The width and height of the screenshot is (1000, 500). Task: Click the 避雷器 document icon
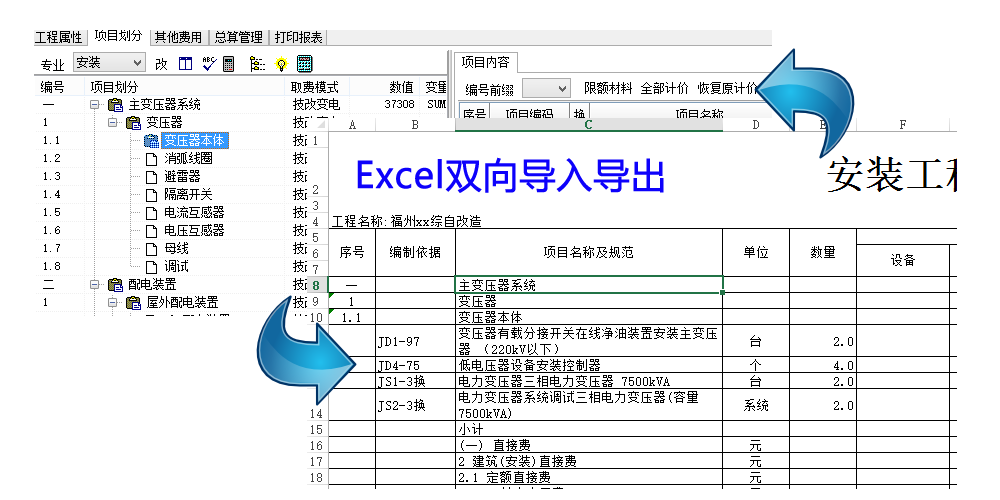click(151, 177)
